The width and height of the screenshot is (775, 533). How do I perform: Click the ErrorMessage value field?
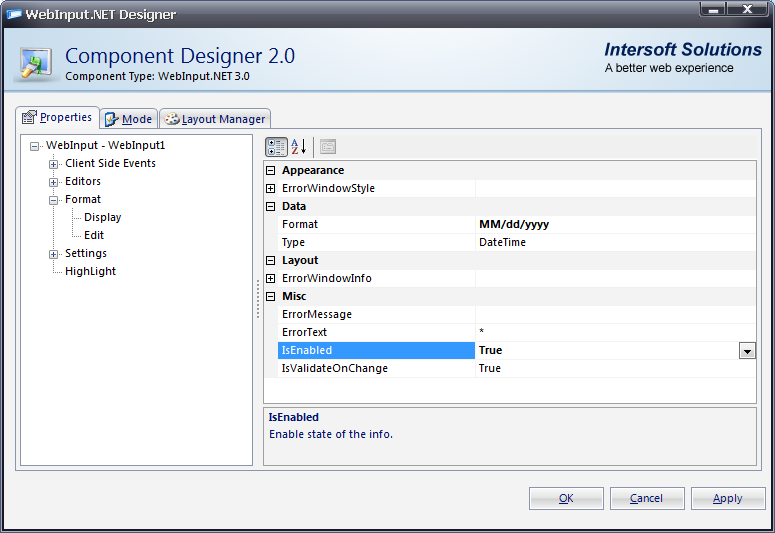(615, 315)
